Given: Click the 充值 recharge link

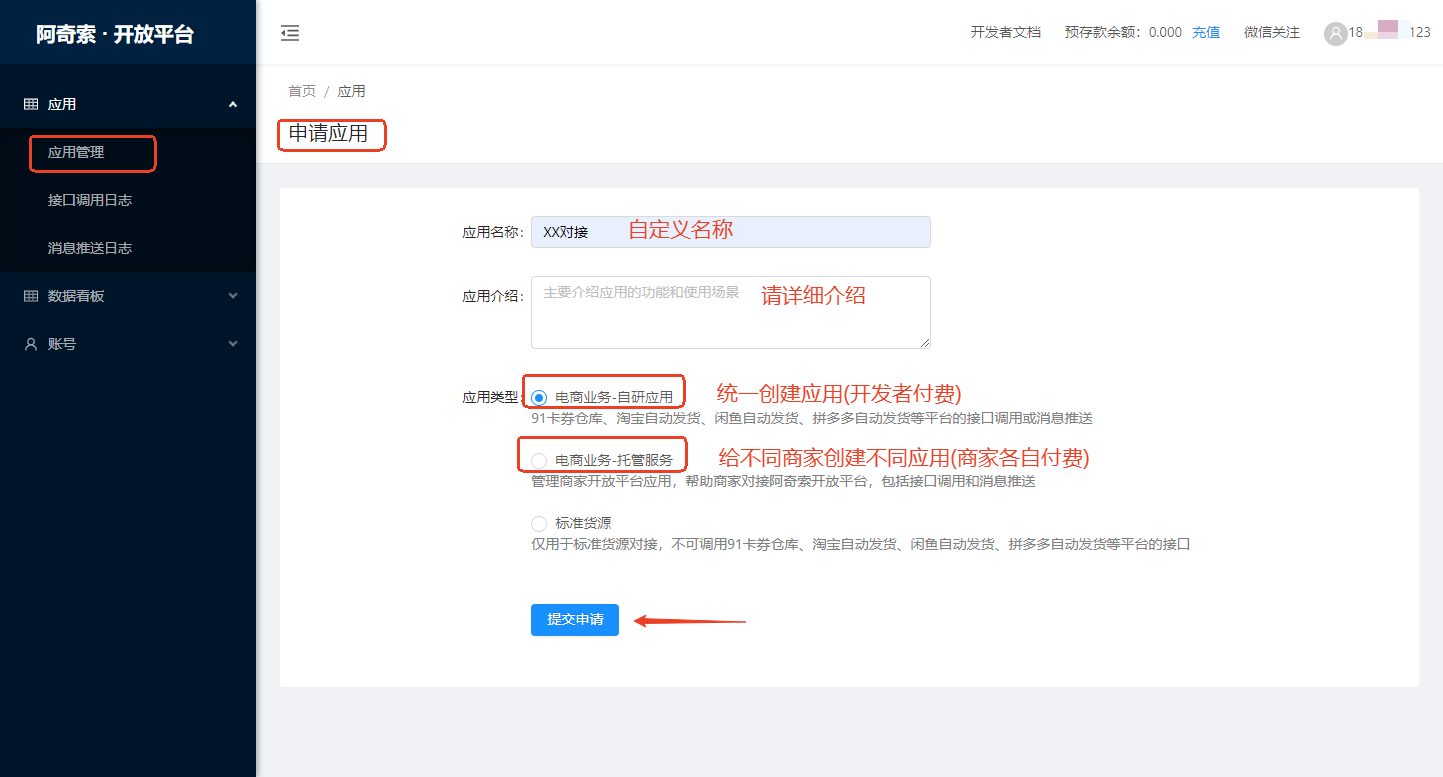Looking at the screenshot, I should pyautogui.click(x=1206, y=33).
